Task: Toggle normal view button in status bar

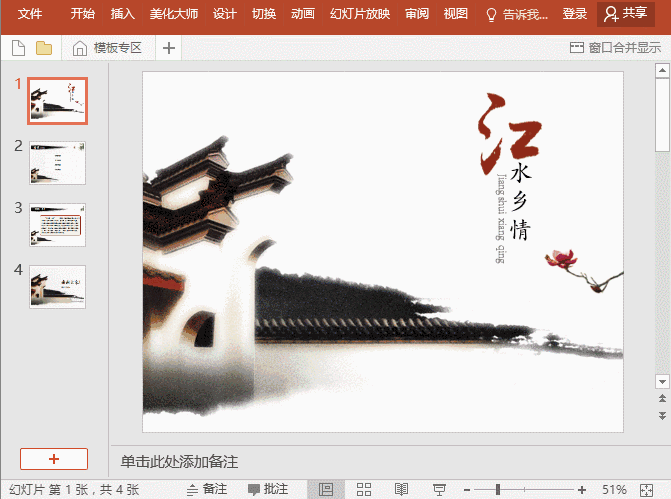Action: pos(325,489)
